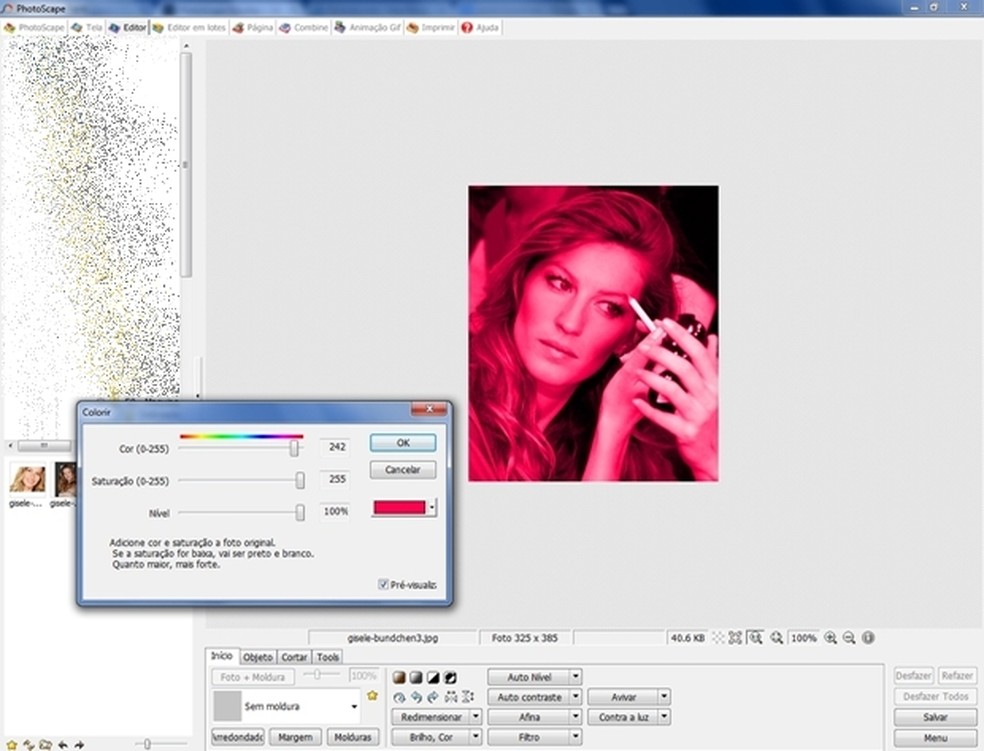
Task: Click the sepia effect icon
Action: click(399, 677)
